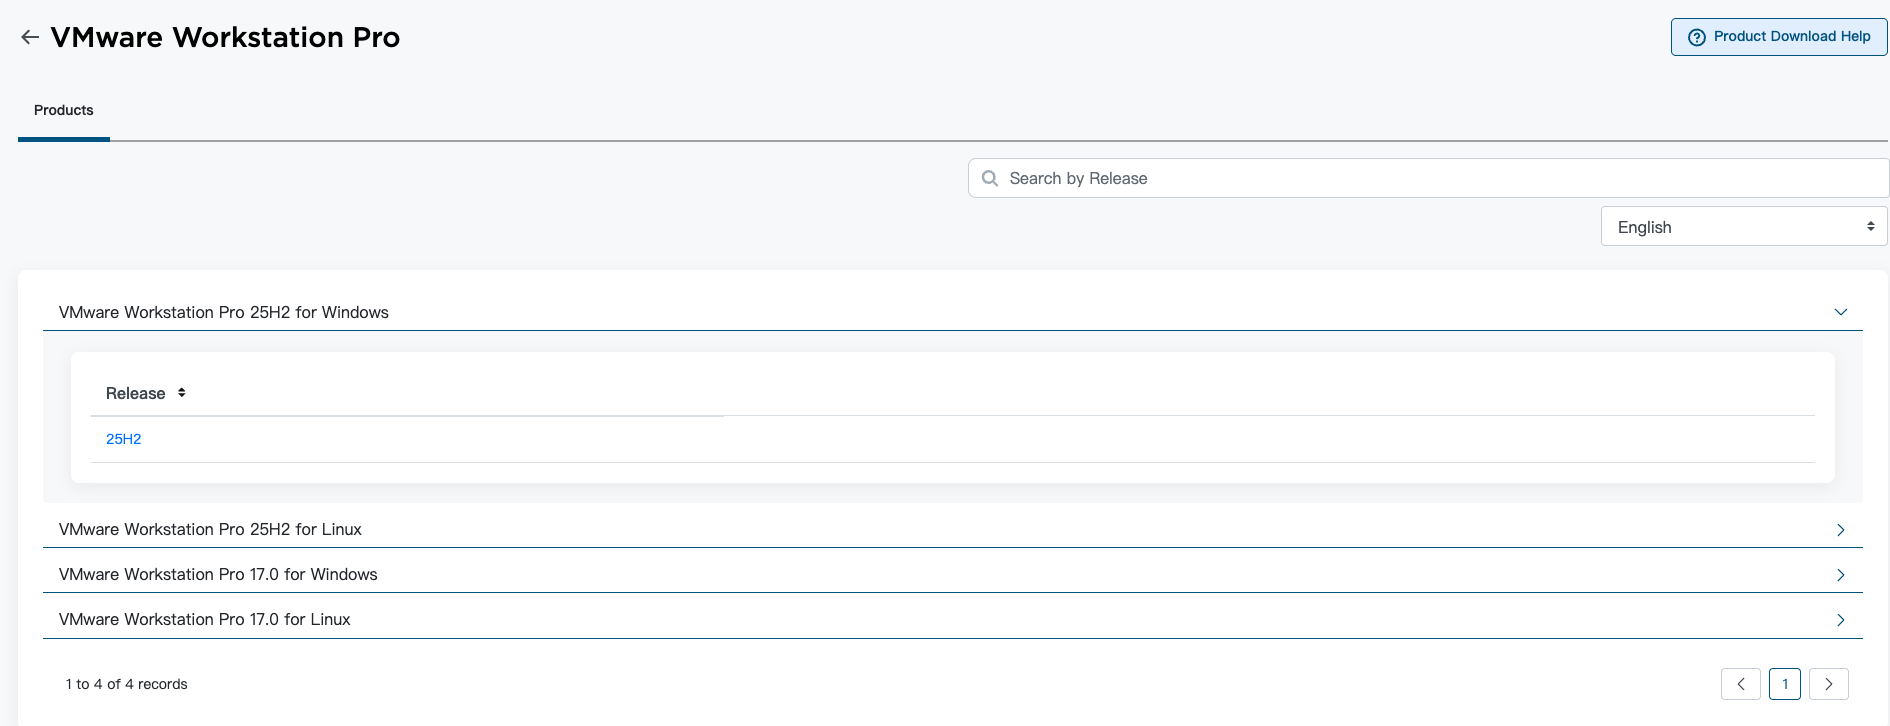Click VMware Workstation Pro 25H2 for Windows title

point(224,312)
